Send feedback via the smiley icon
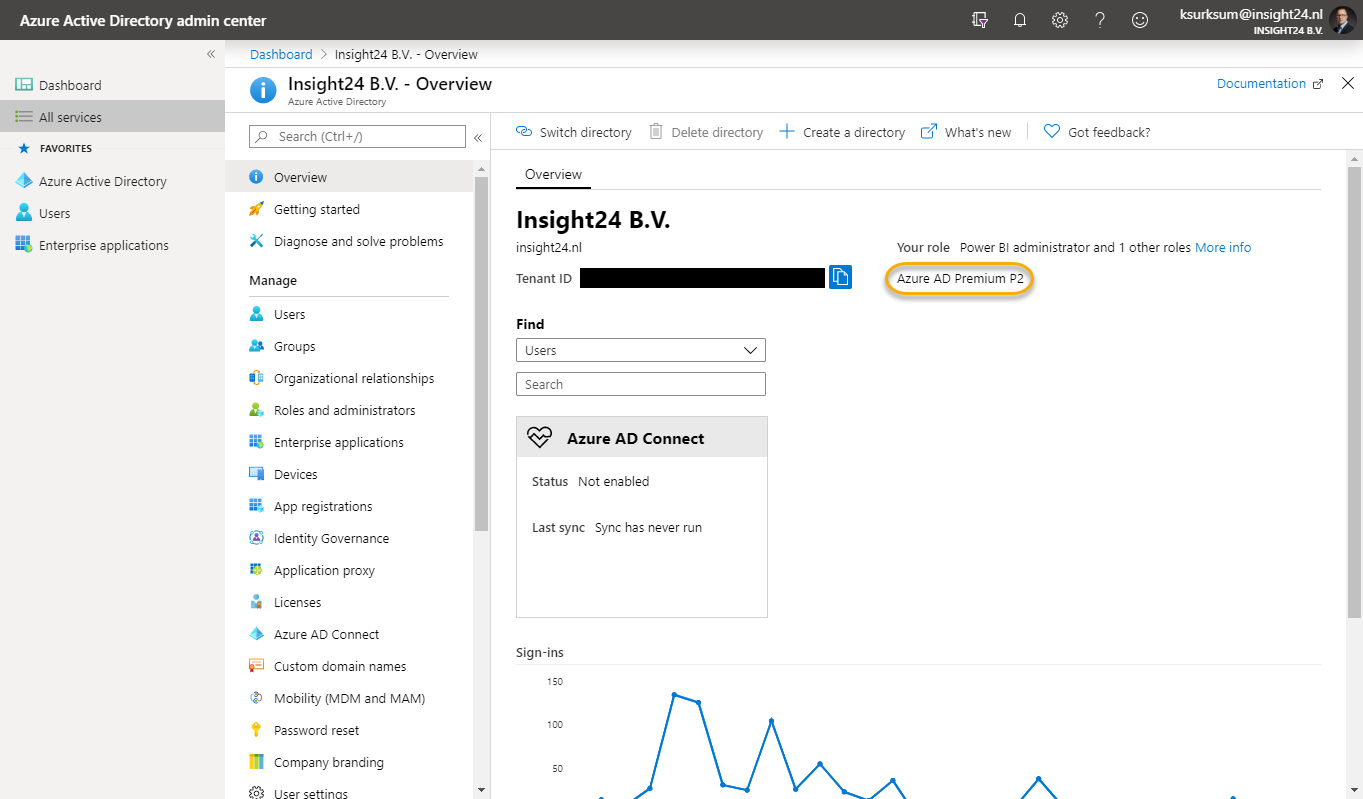Image resolution: width=1363 pixels, height=799 pixels. click(1140, 20)
